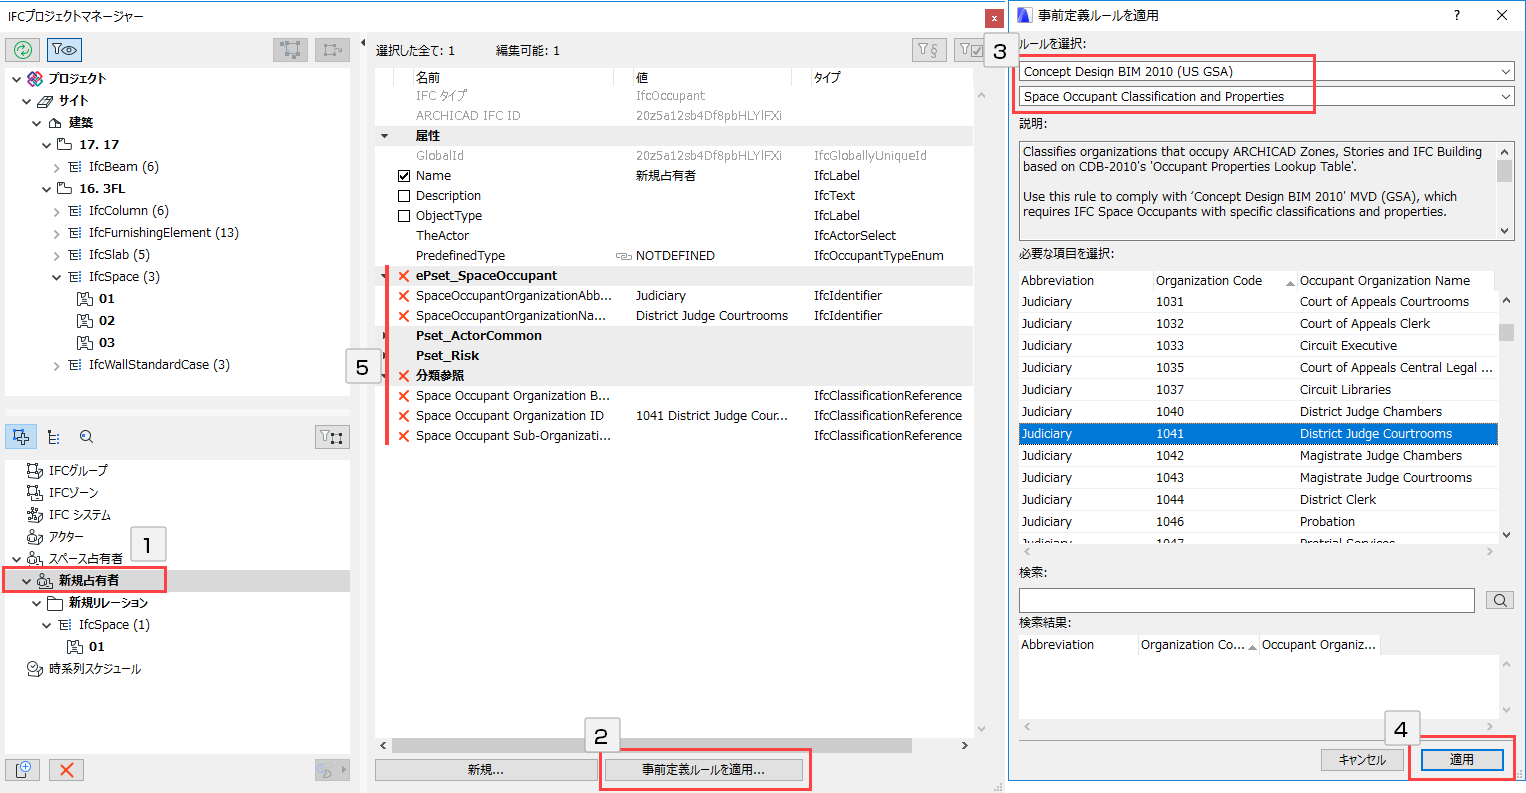Expand the IfcColumn (6) node
This screenshot has width=1526, height=793.
click(x=57, y=211)
